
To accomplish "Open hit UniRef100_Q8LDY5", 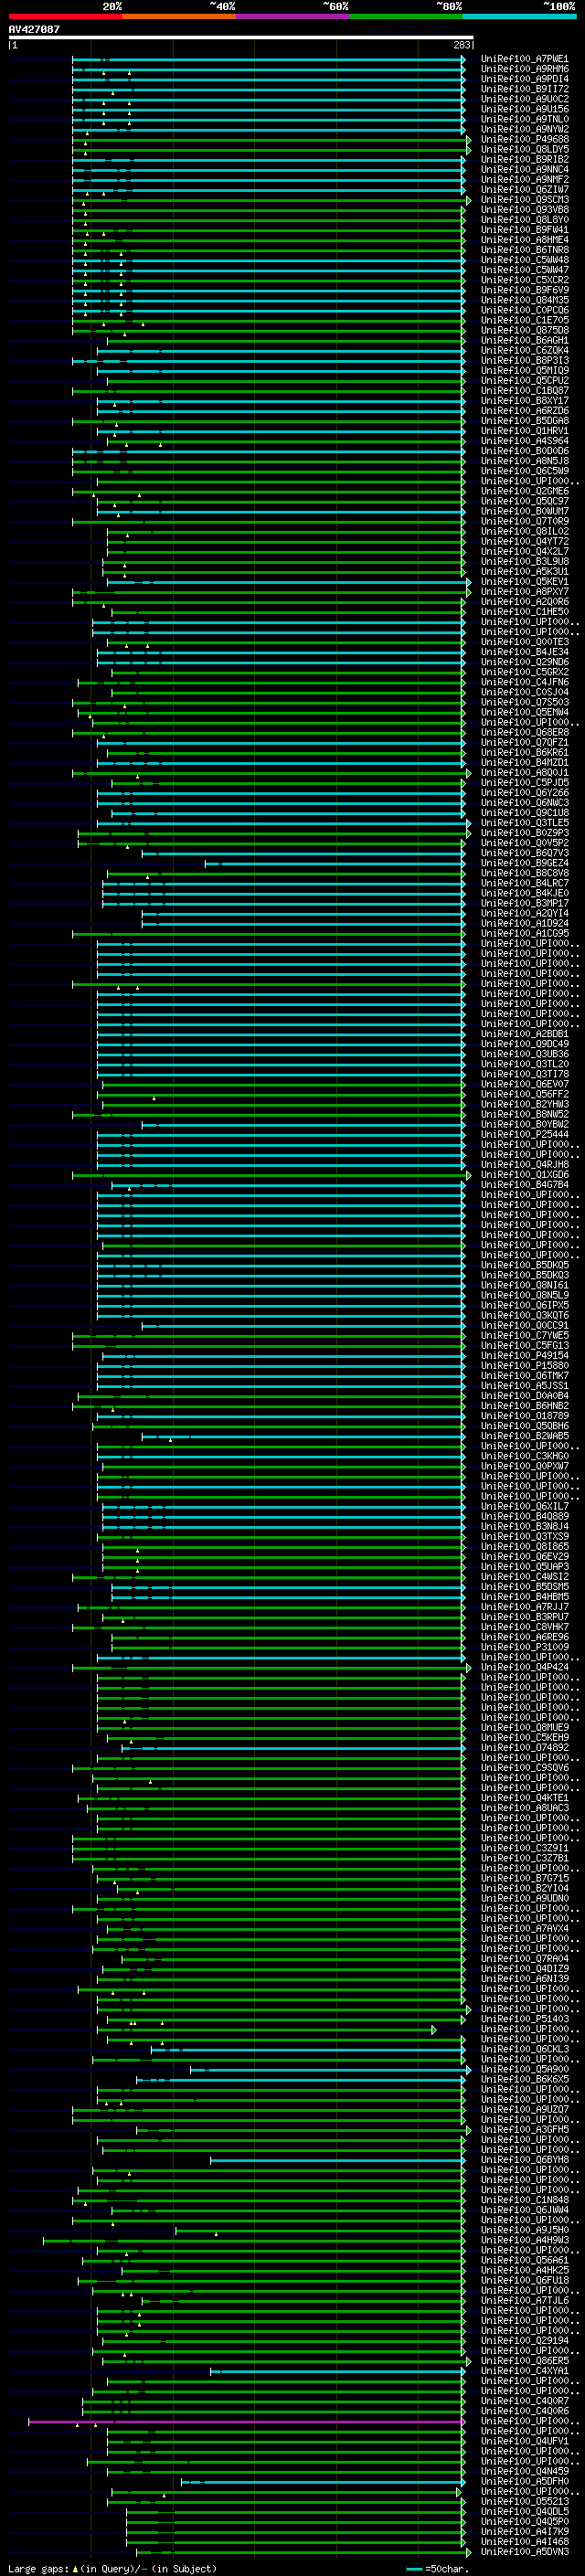I will (x=524, y=149).
